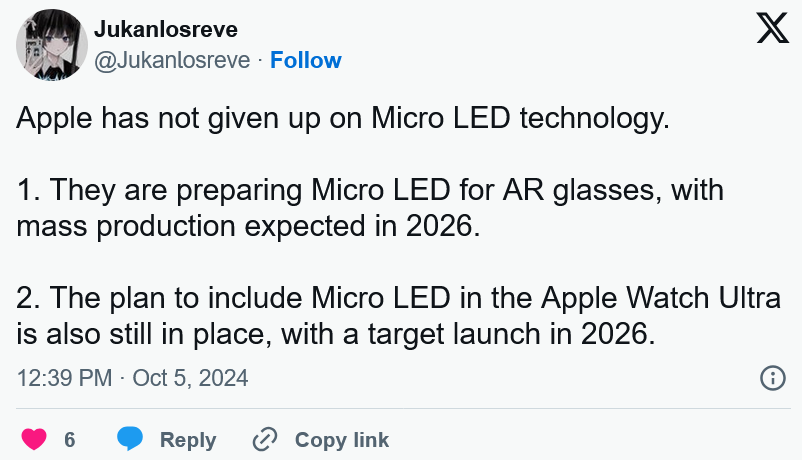This screenshot has height=460, width=802.
Task: View the like count number 6
Action: point(70,440)
